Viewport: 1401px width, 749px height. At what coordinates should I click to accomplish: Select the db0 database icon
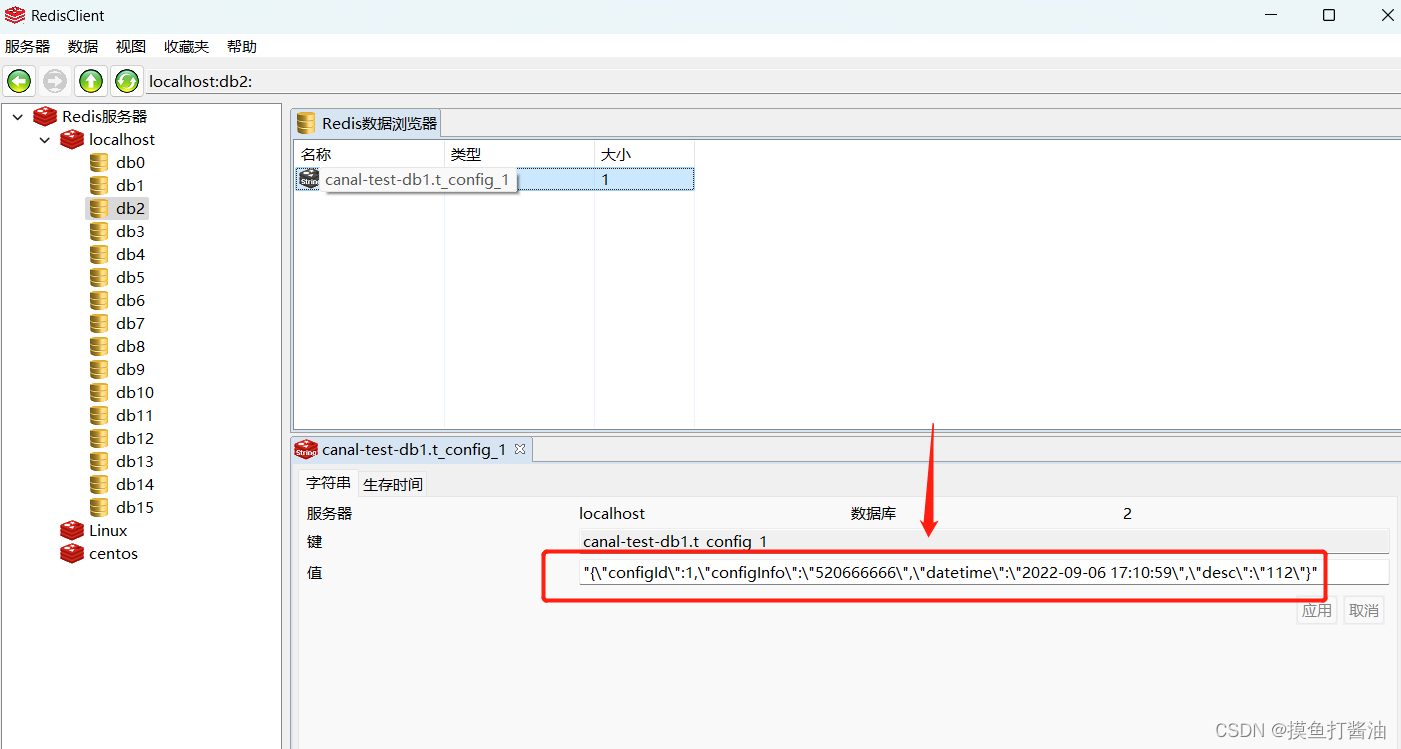99,162
